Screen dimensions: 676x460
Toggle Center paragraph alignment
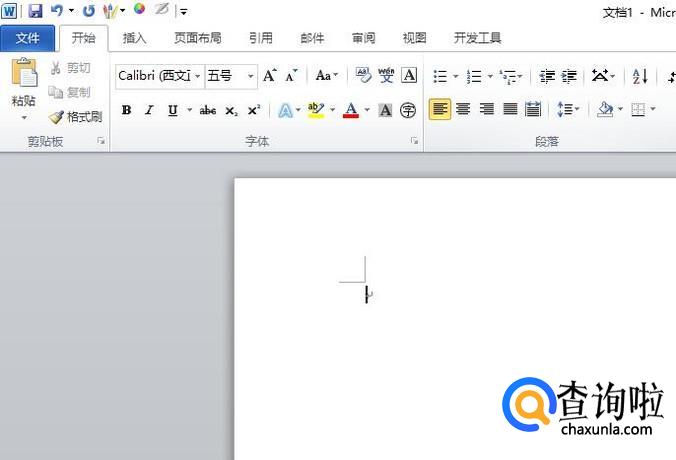pyautogui.click(x=463, y=109)
